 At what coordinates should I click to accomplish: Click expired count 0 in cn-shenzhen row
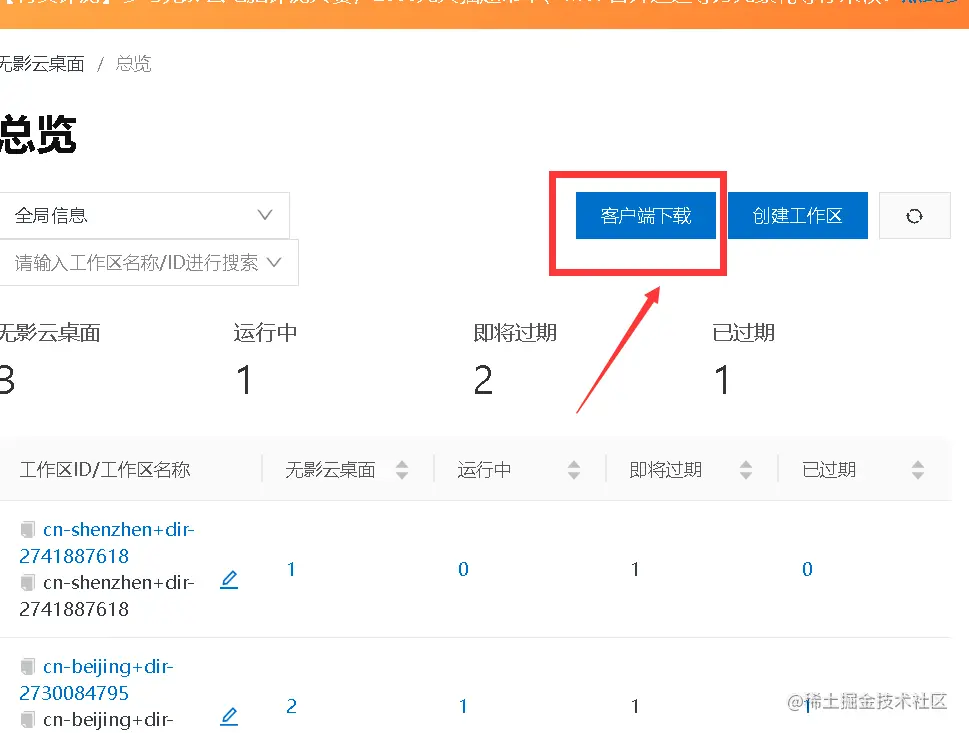click(x=807, y=569)
